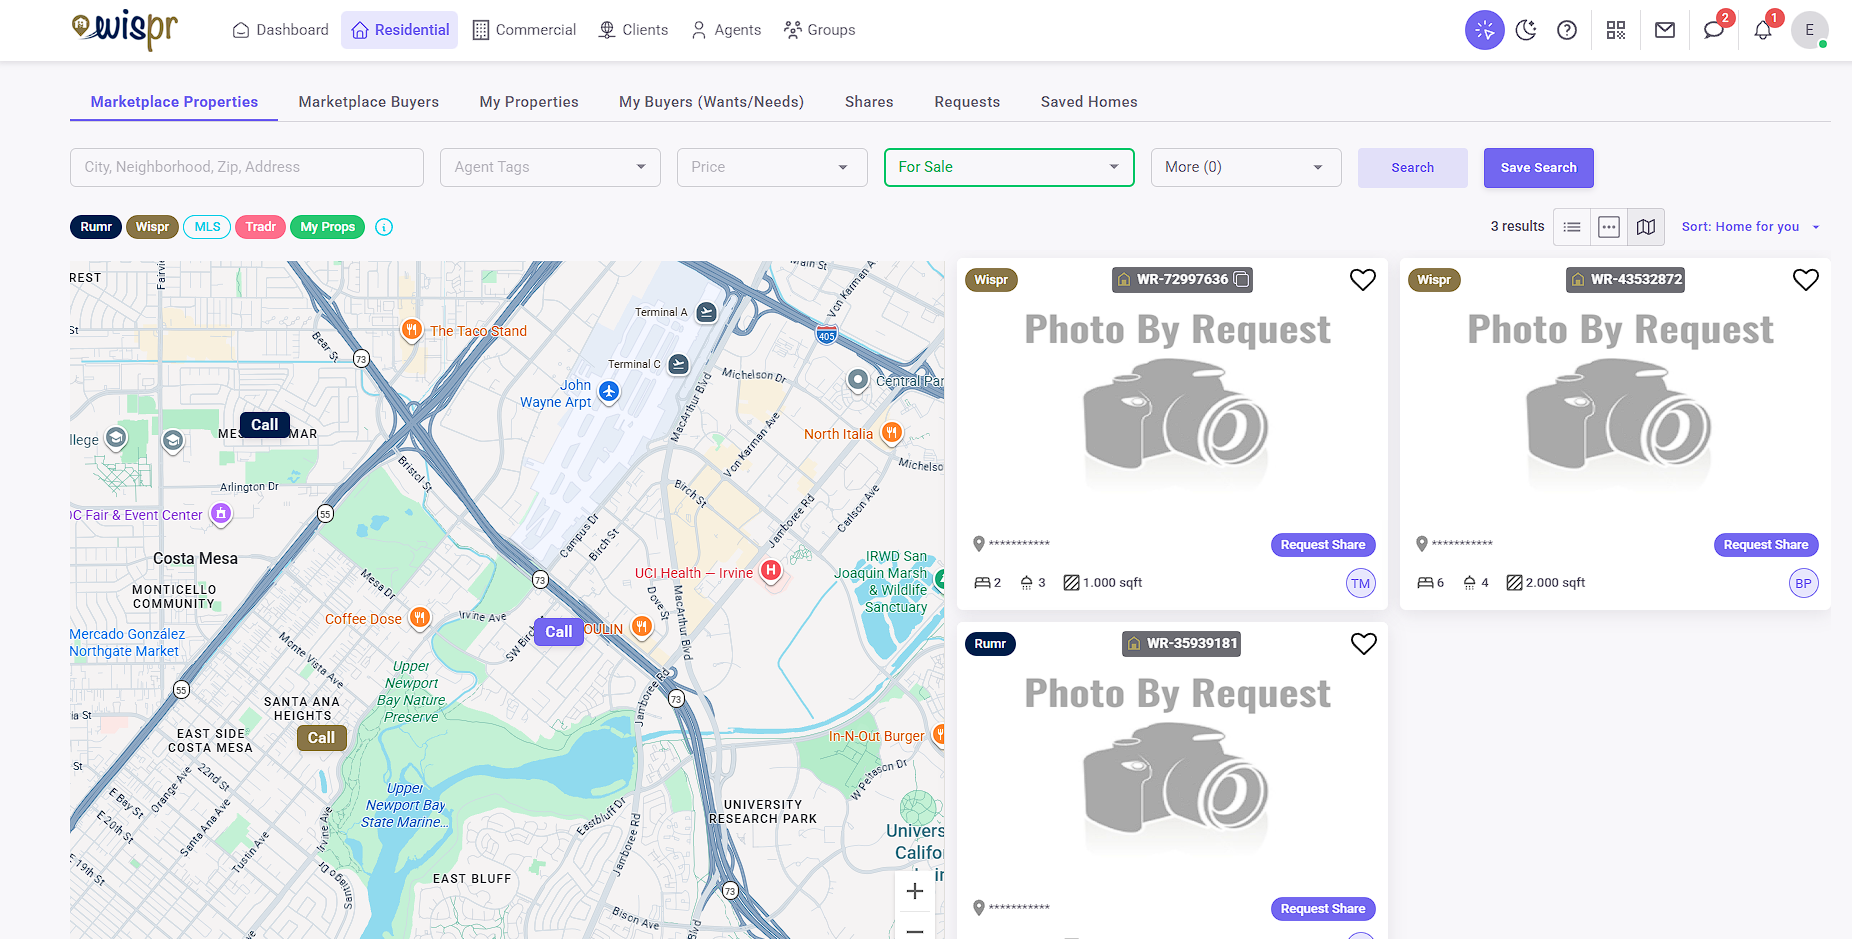
Task: Select North Italia map pin
Action: point(891,433)
